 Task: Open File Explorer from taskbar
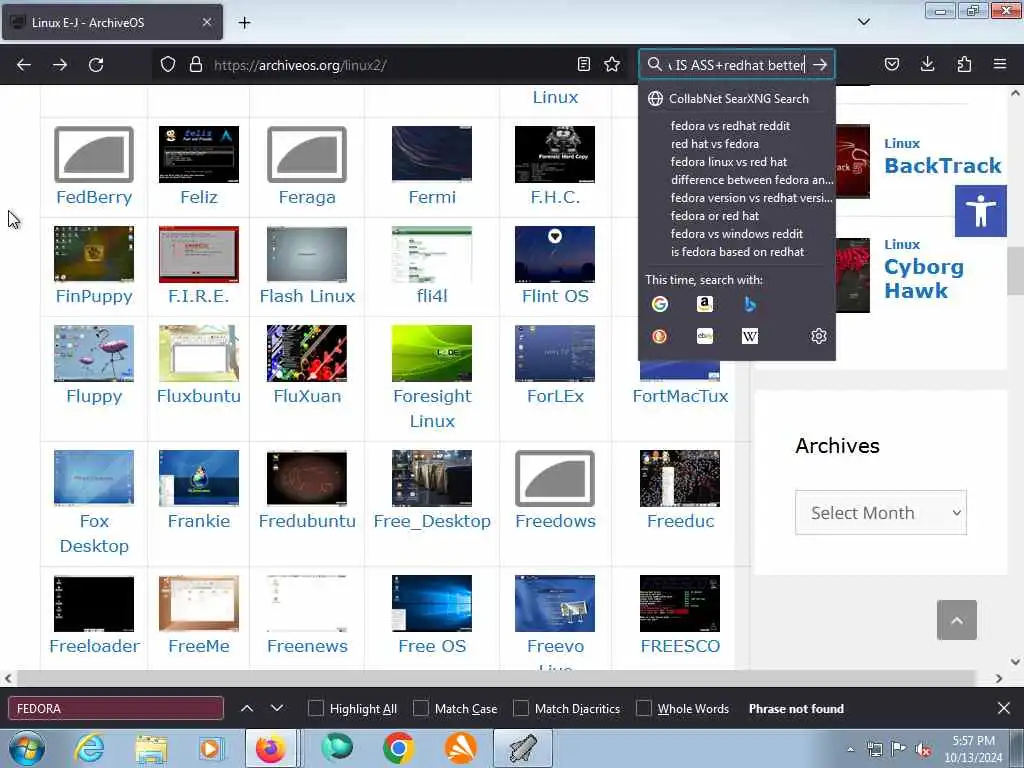(151, 748)
